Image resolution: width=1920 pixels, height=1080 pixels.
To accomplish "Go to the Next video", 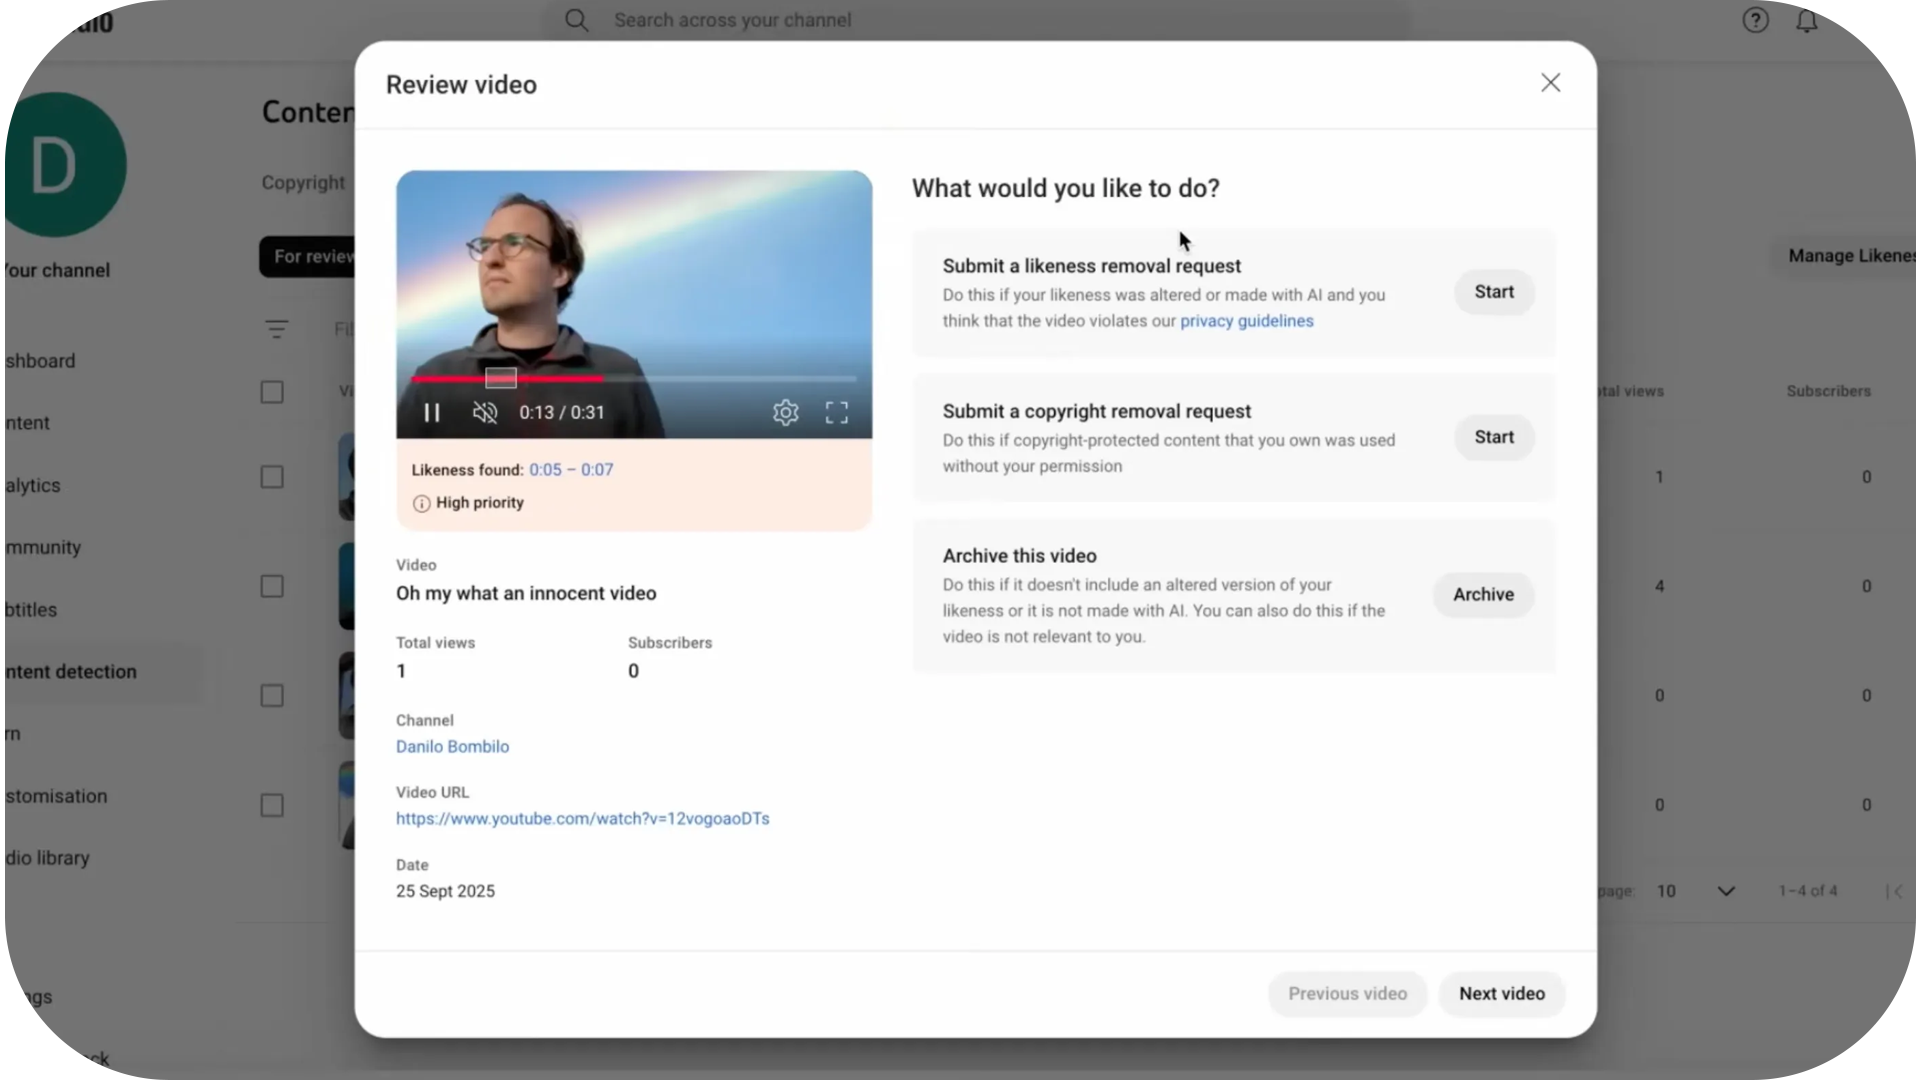I will pos(1501,994).
